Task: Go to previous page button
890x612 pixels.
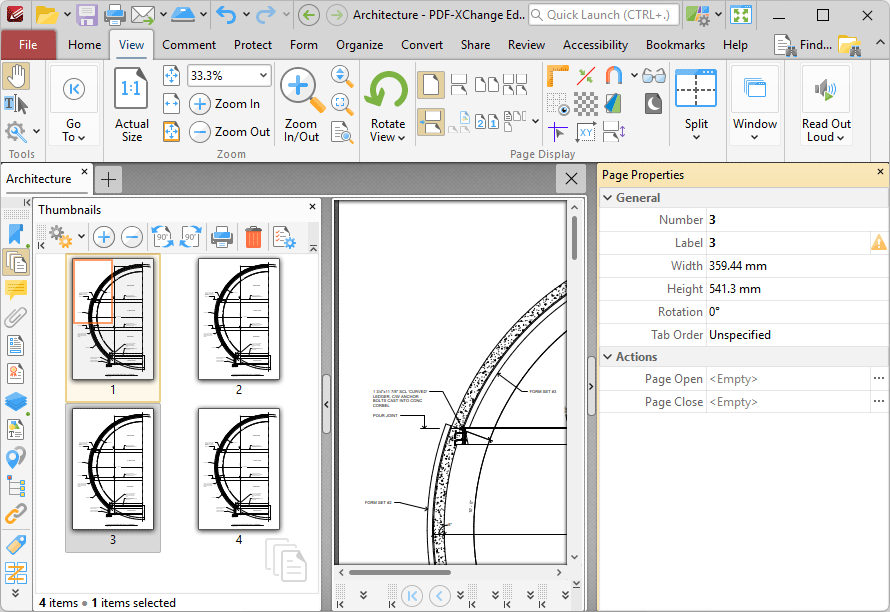Action: [440, 596]
